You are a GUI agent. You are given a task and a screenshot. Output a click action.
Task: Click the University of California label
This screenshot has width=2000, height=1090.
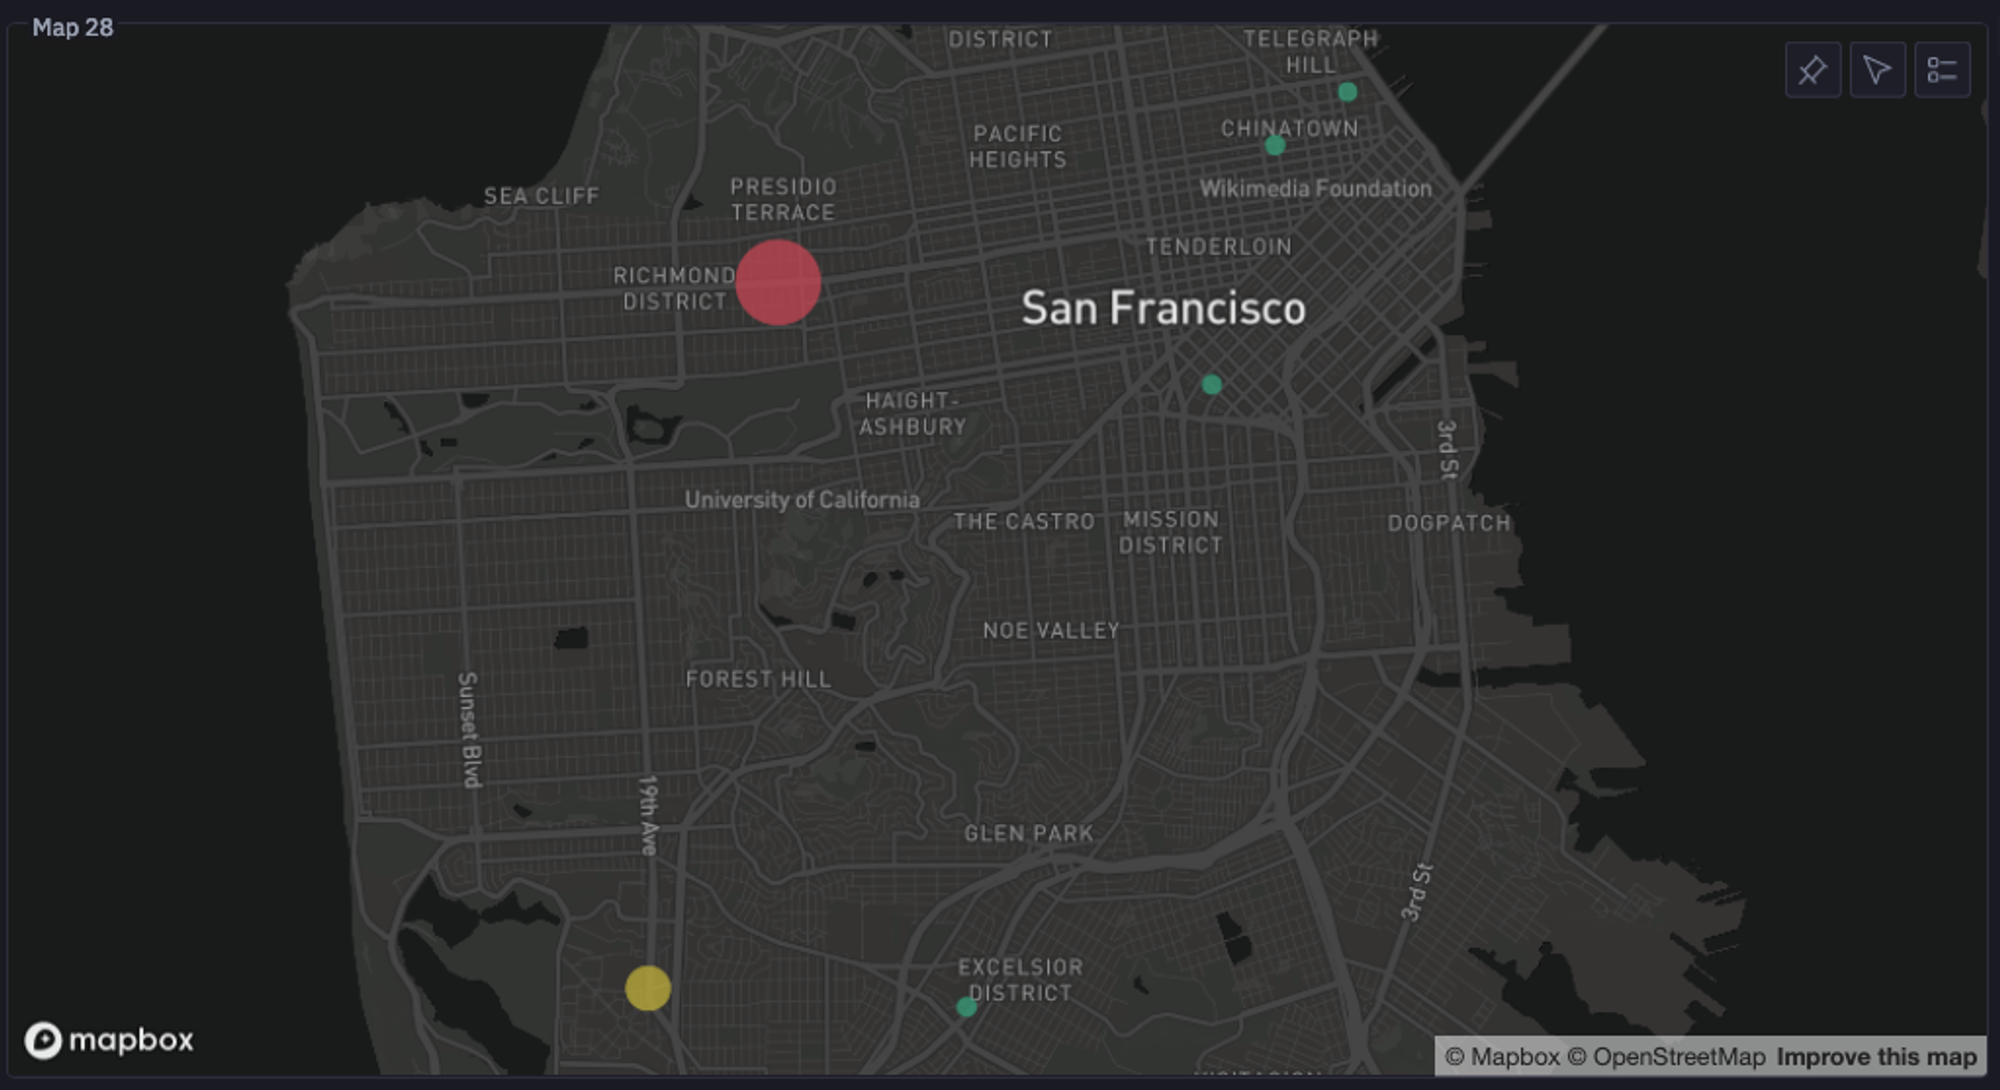click(802, 500)
